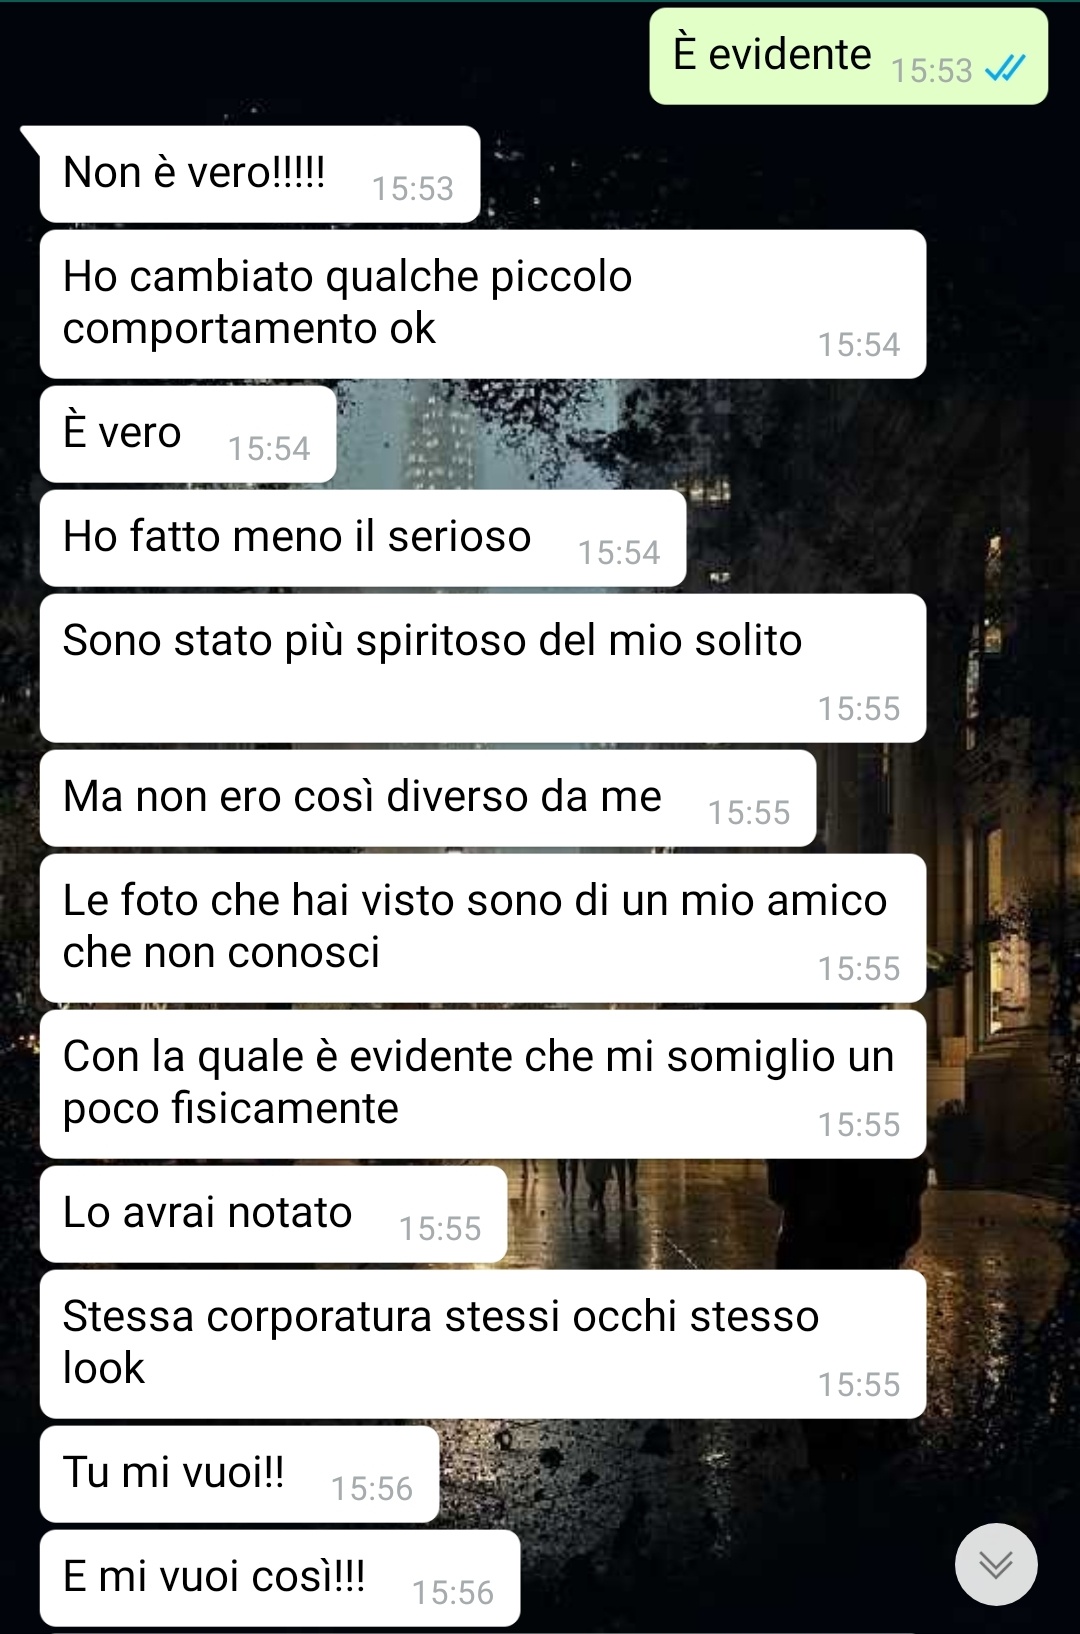Select 'Ma non ero così diverso da me'
This screenshot has height=1634, width=1080.
(x=428, y=798)
